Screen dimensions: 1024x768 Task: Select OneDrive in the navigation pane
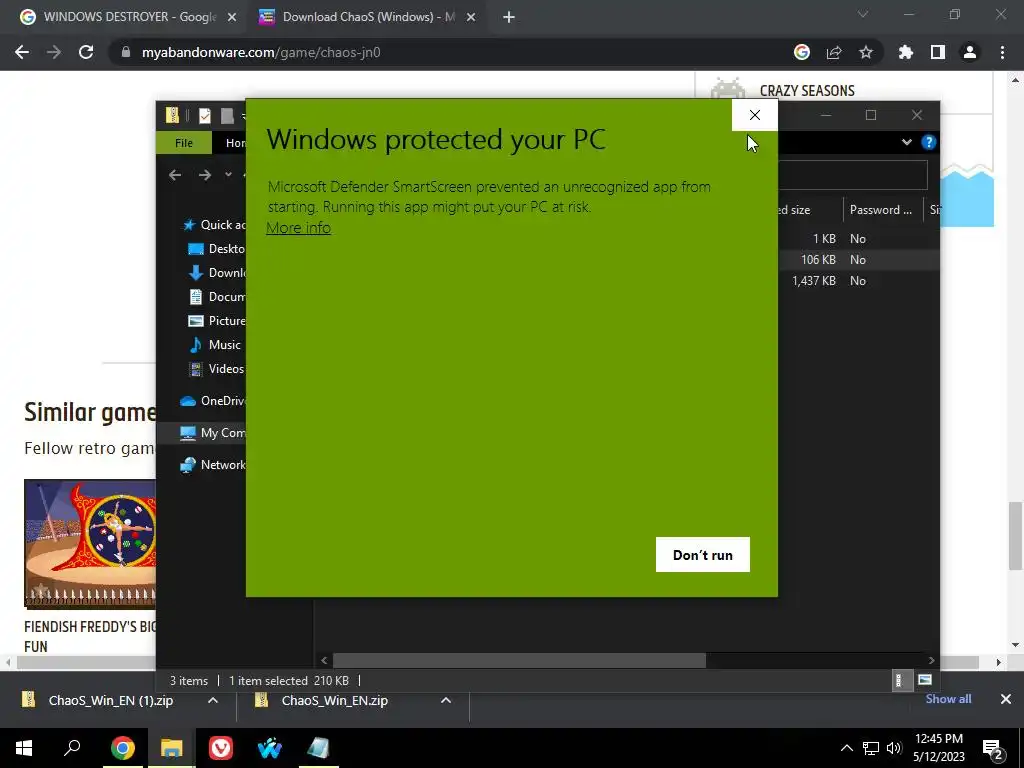coord(212,401)
